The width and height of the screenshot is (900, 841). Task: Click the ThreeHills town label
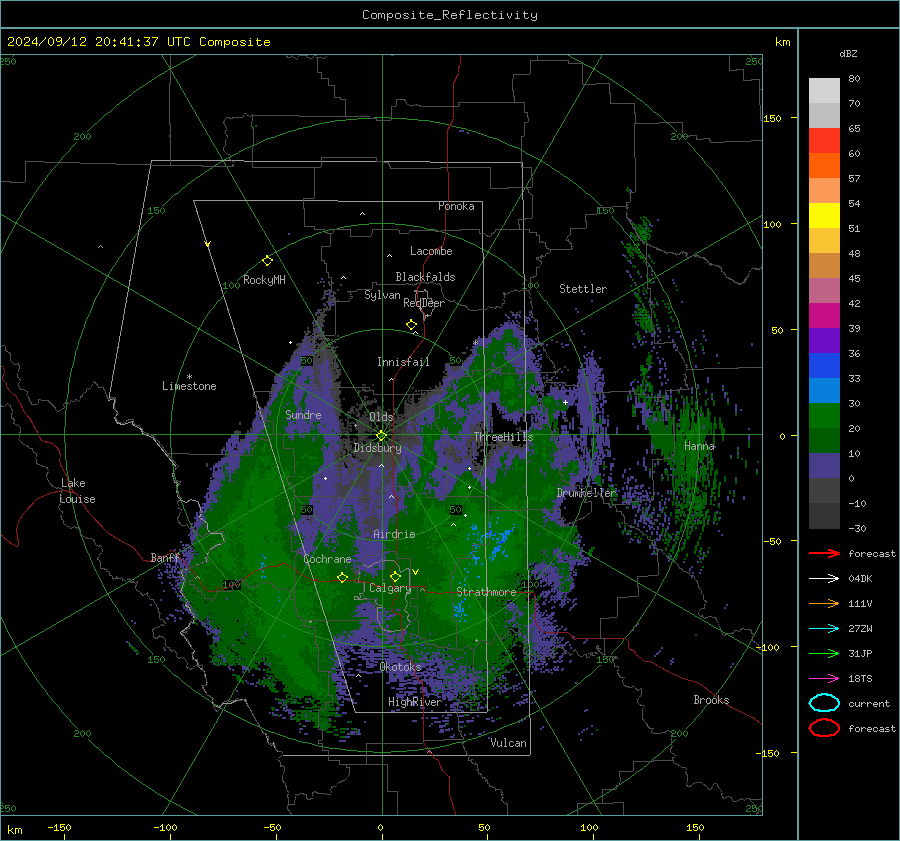click(503, 437)
